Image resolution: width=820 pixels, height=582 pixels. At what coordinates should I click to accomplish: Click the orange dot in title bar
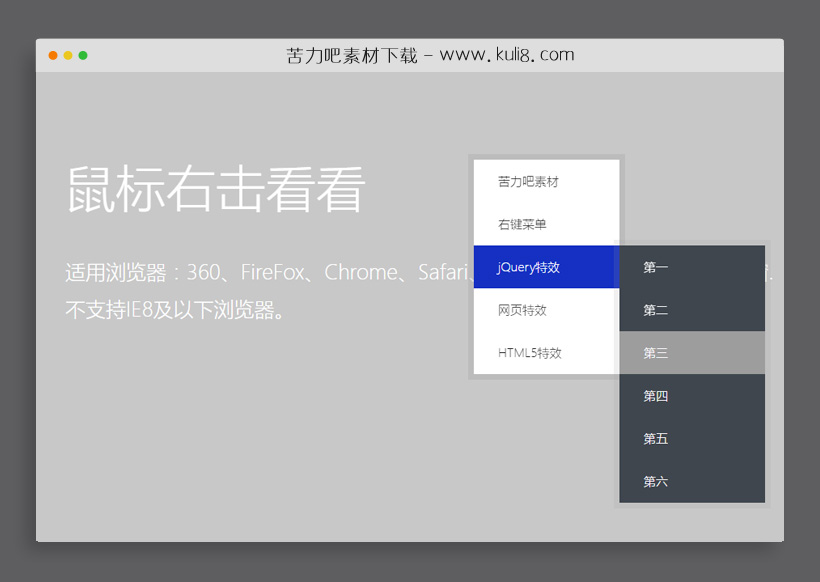(53, 55)
